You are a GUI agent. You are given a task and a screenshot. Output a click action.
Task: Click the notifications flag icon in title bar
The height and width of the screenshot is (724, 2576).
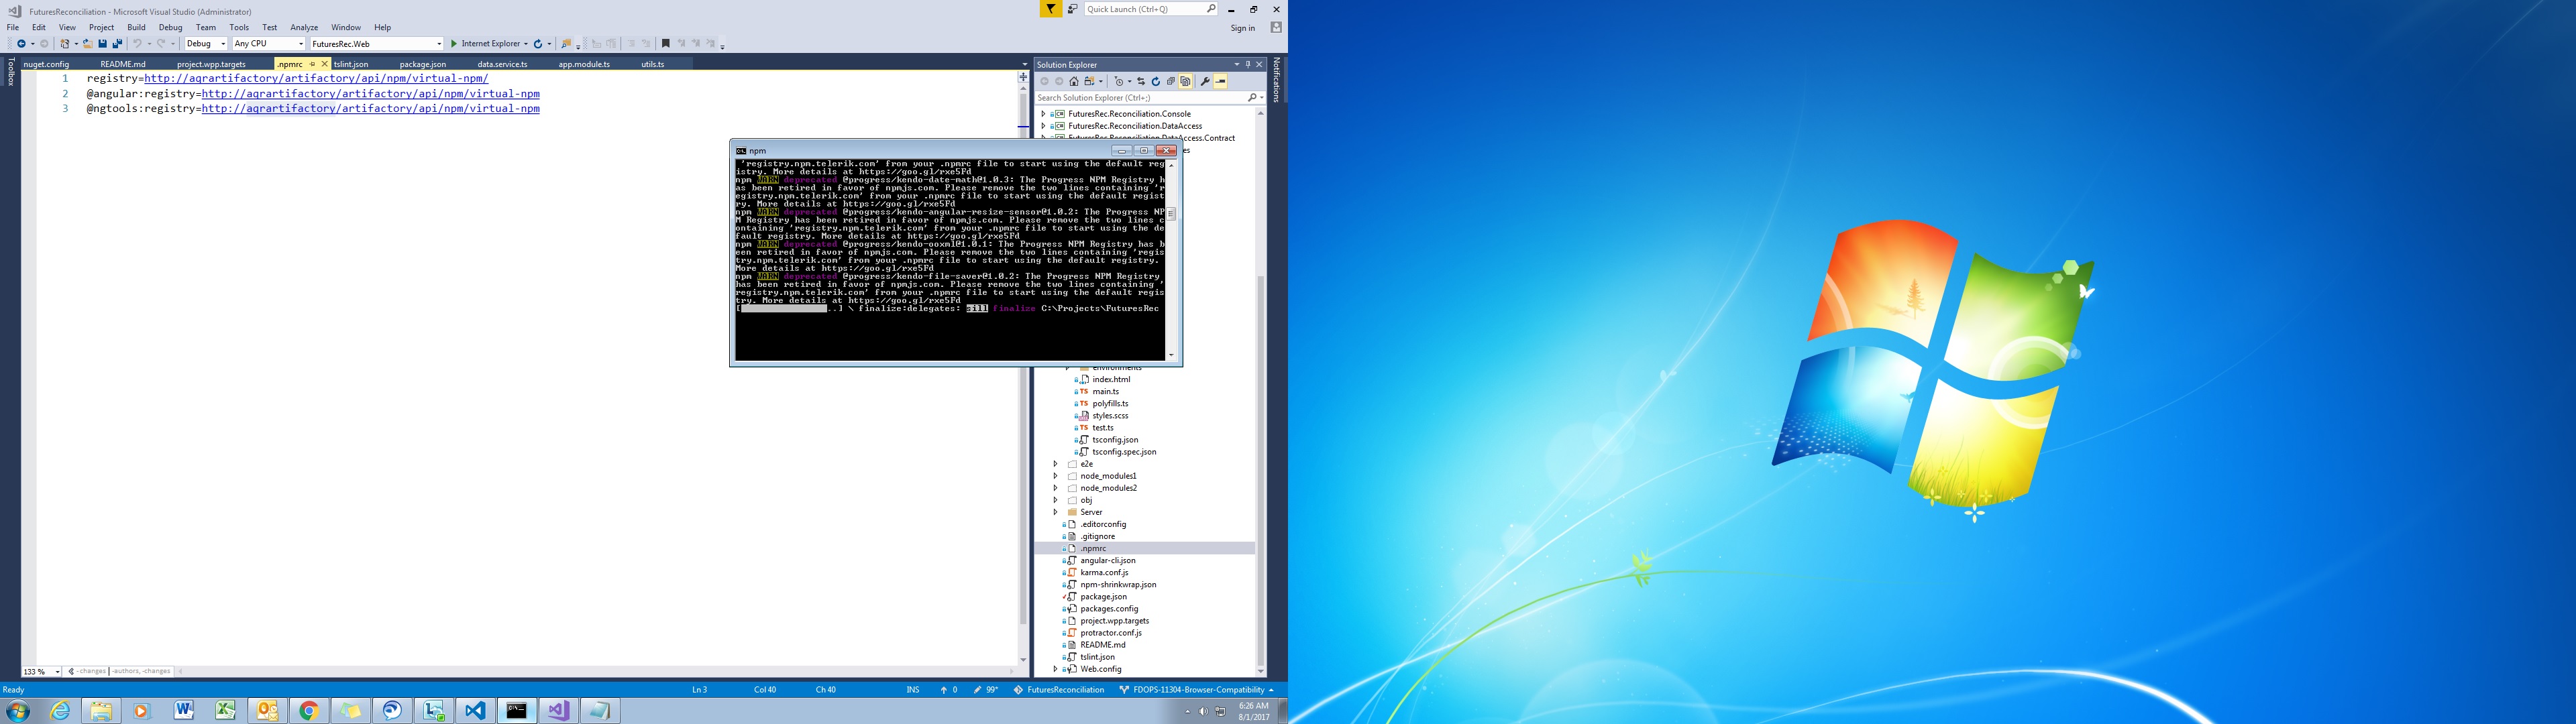tap(1051, 9)
